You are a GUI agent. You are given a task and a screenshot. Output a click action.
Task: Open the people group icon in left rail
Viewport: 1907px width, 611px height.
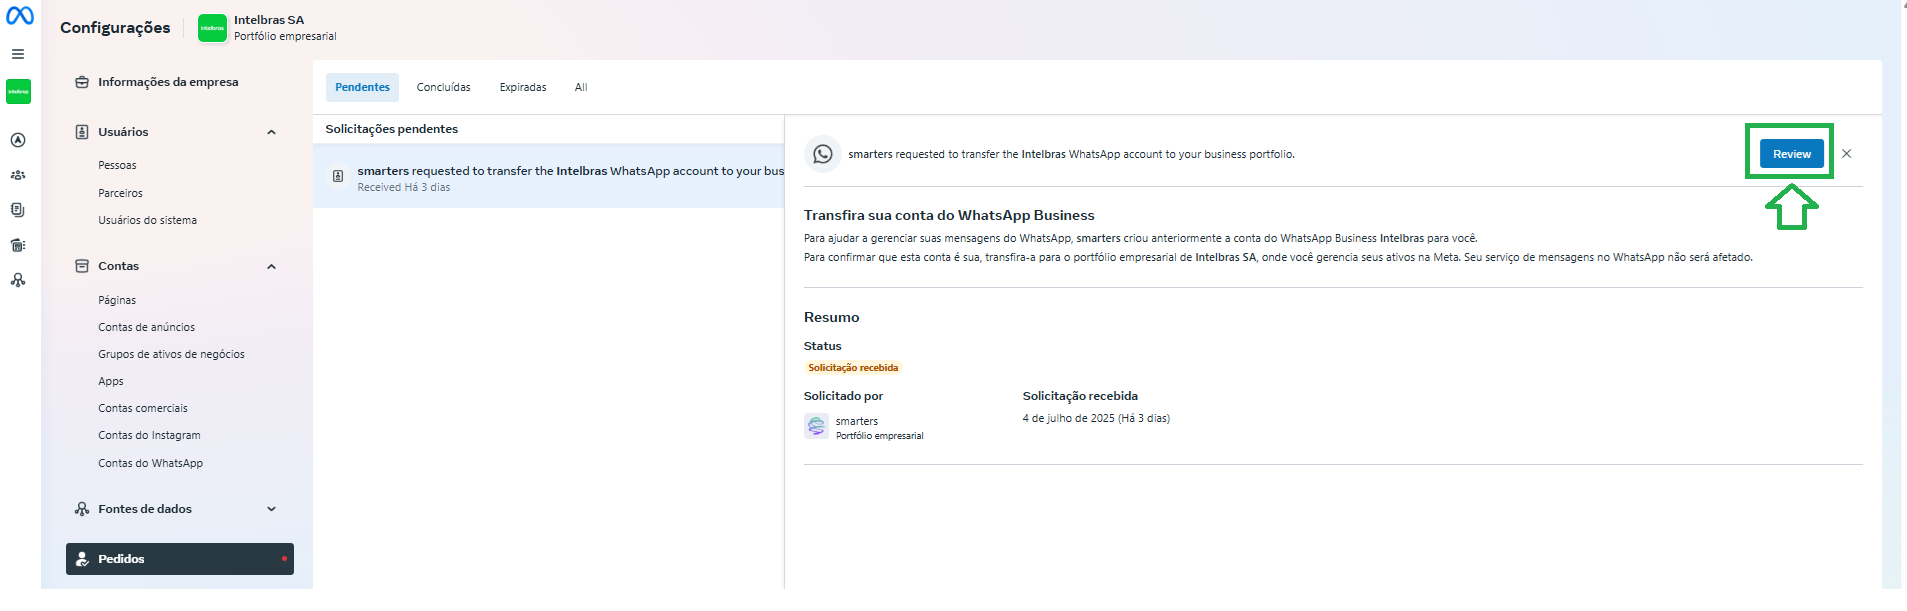pyautogui.click(x=18, y=175)
